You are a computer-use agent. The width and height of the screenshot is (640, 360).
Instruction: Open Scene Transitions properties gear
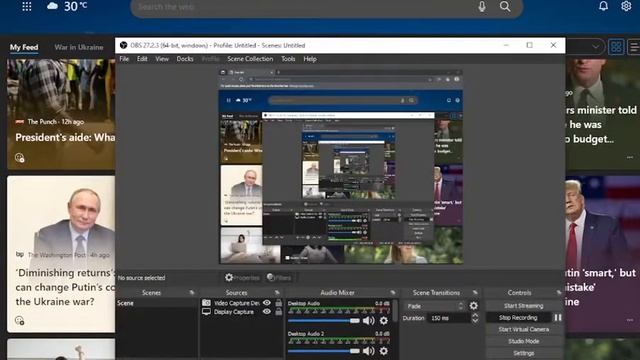(x=473, y=306)
